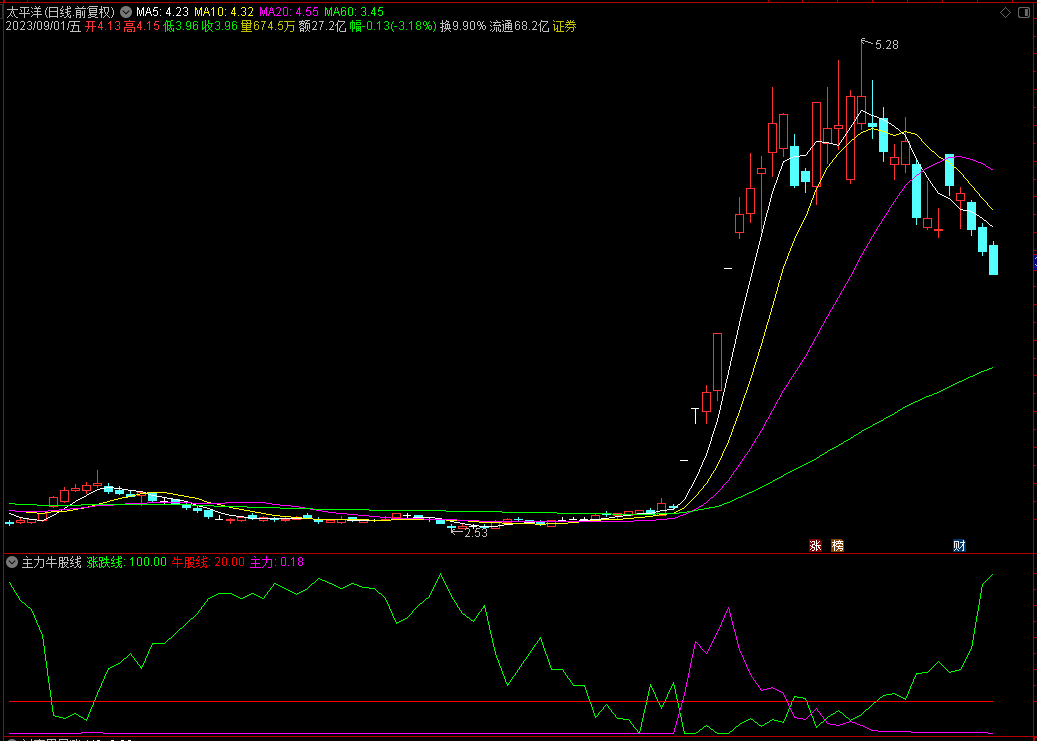Click the opening price 开4.13
1037x741 pixels.
(103, 26)
